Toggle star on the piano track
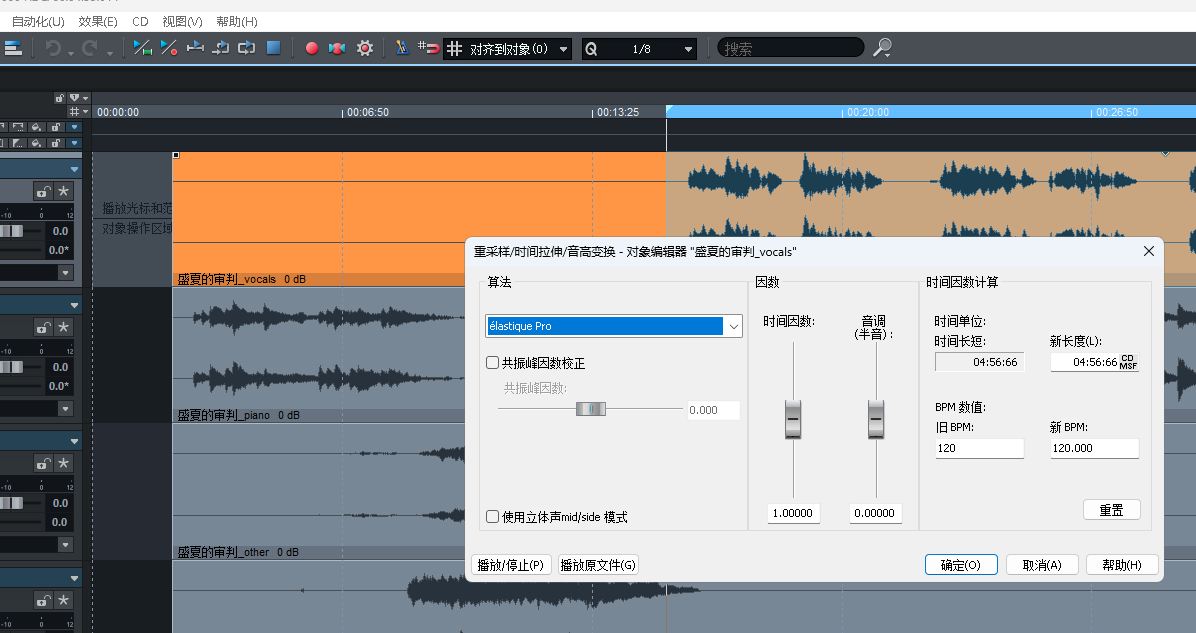This screenshot has height=633, width=1196. point(63,327)
